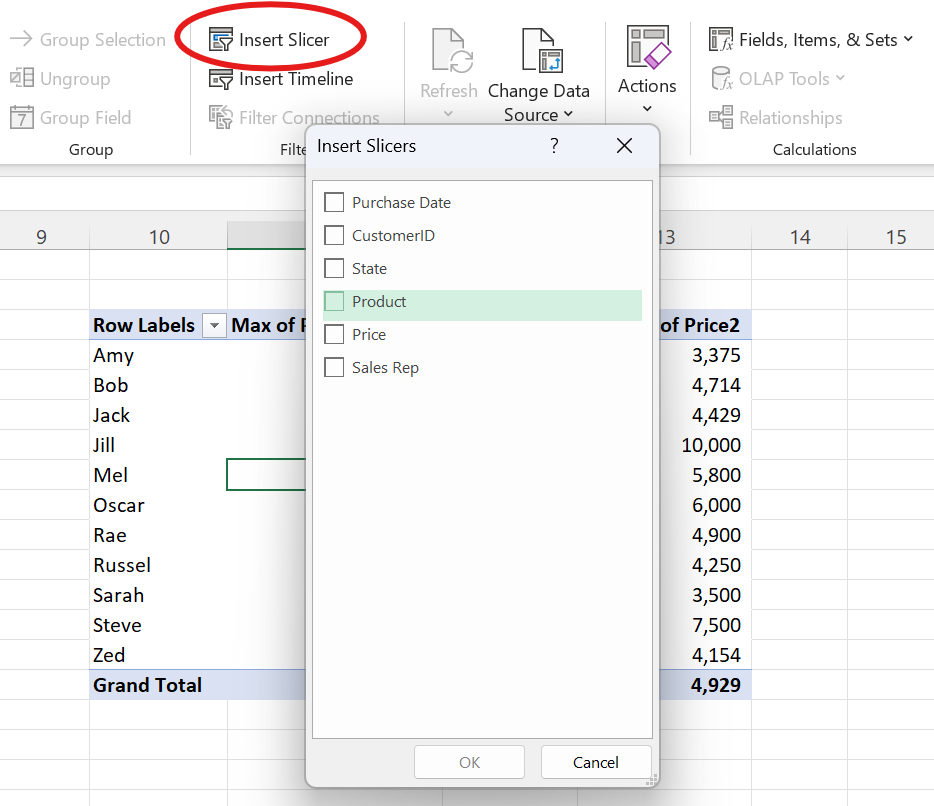Check the Product field checkbox
The width and height of the screenshot is (934, 806).
pos(334,301)
